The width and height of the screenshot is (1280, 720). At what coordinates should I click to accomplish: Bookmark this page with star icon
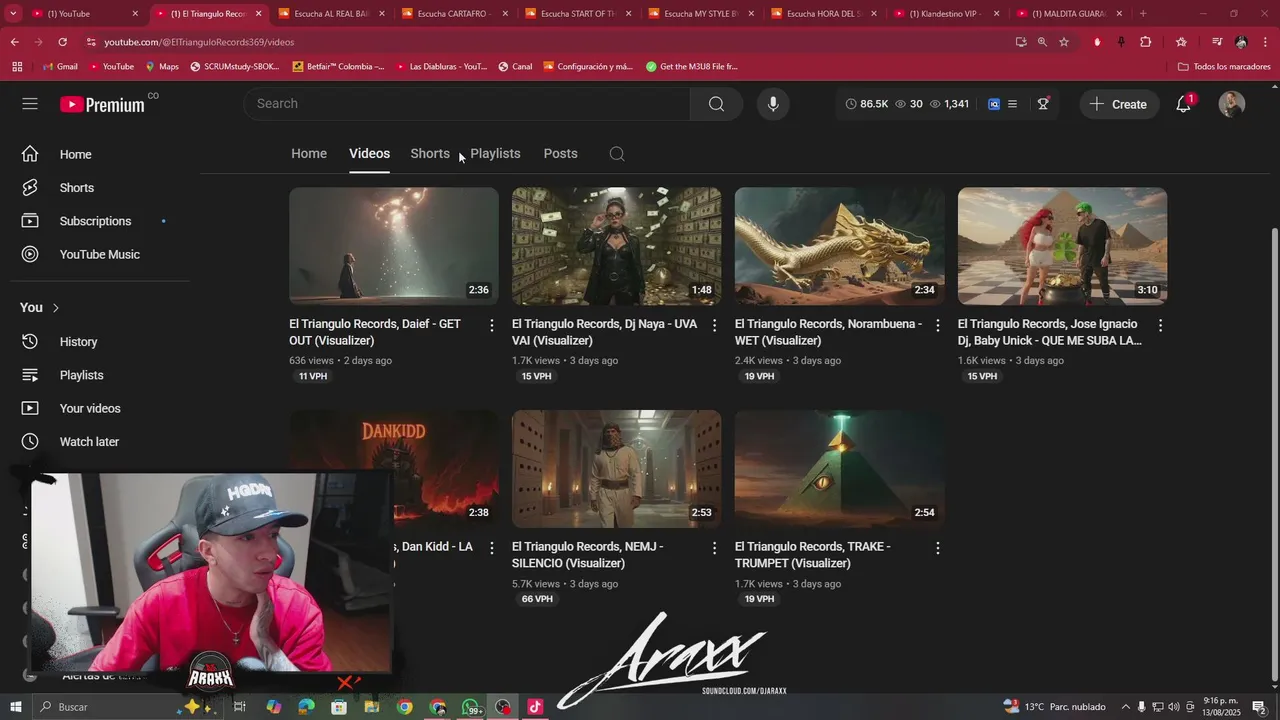pos(1064,42)
